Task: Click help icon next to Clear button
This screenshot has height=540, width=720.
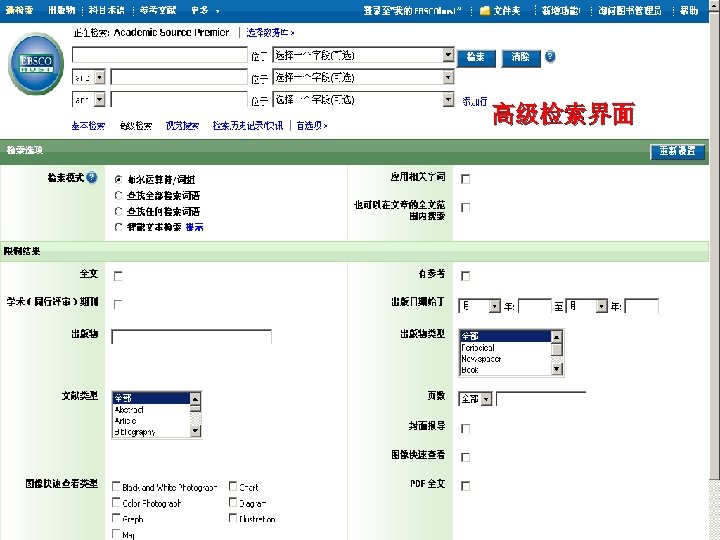Action: point(550,56)
